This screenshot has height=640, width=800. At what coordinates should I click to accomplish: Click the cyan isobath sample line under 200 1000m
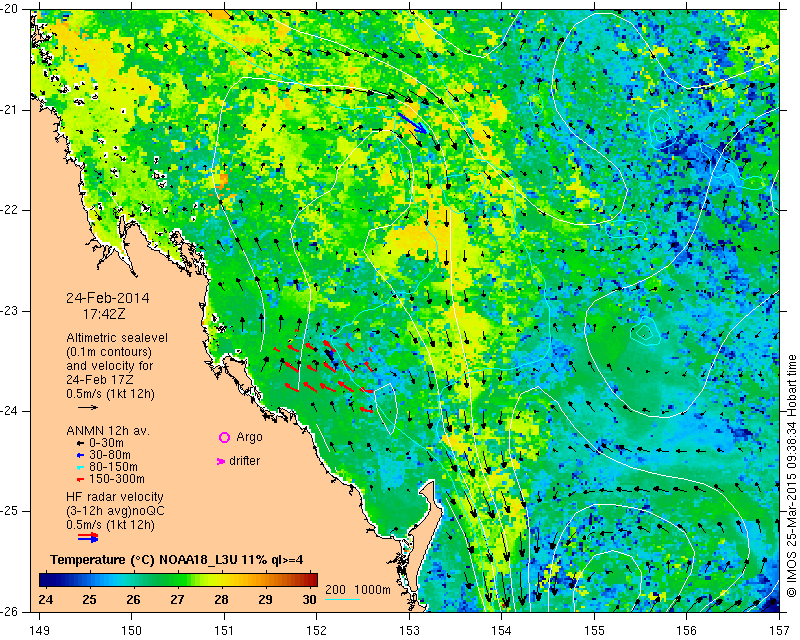pyautogui.click(x=342, y=599)
